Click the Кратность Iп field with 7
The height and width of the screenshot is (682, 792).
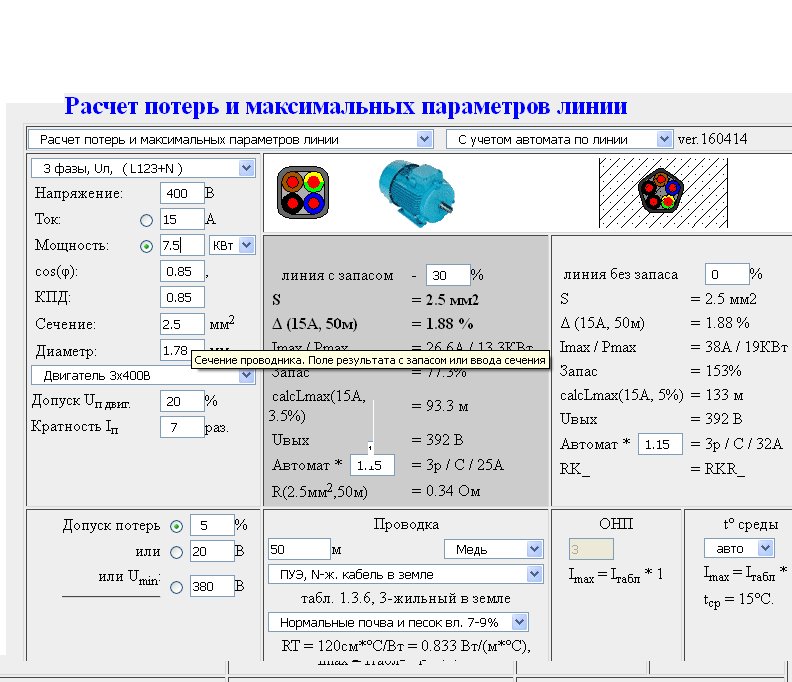[x=182, y=427]
